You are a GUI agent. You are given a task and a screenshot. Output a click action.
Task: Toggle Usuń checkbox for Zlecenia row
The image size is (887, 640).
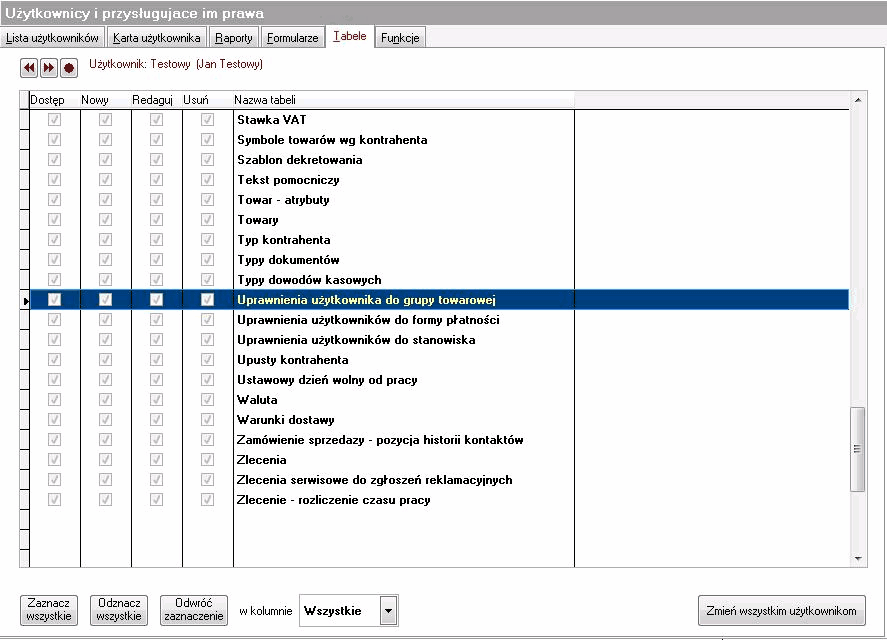(207, 459)
